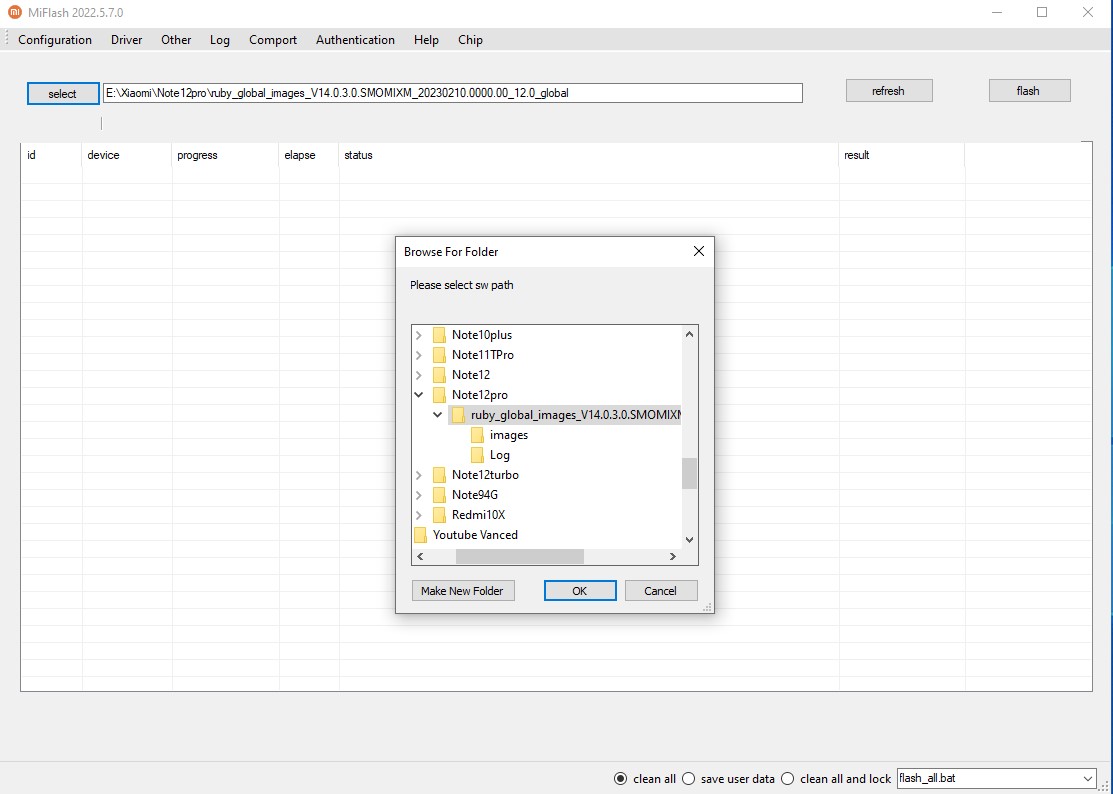The image size is (1113, 794).
Task: Click the Log subfolder name
Action: pos(500,455)
